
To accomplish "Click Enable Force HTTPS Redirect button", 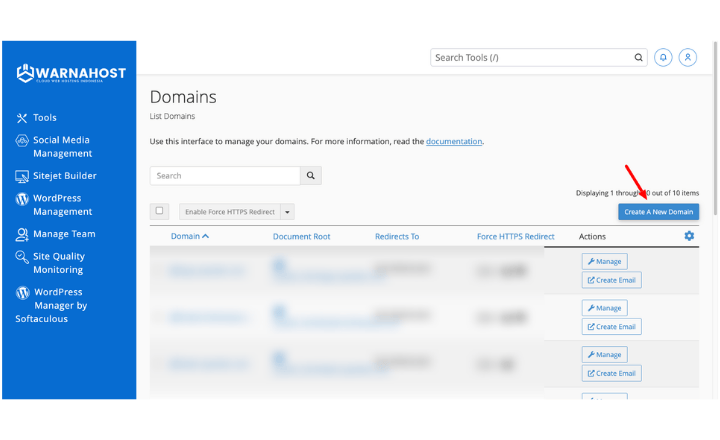I will [x=230, y=212].
